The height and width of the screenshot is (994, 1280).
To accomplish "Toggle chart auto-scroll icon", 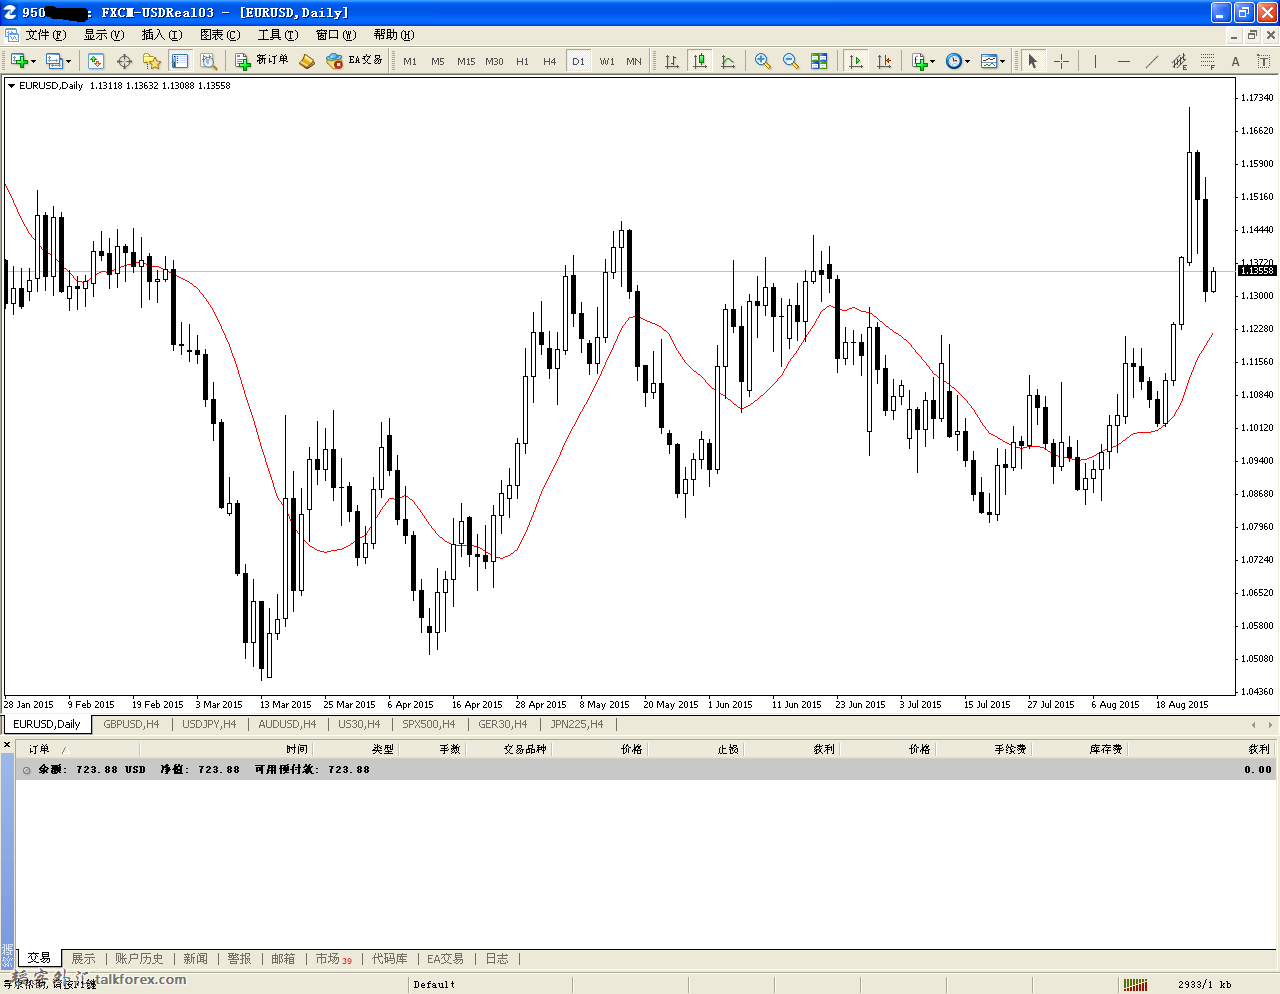I will coord(856,61).
